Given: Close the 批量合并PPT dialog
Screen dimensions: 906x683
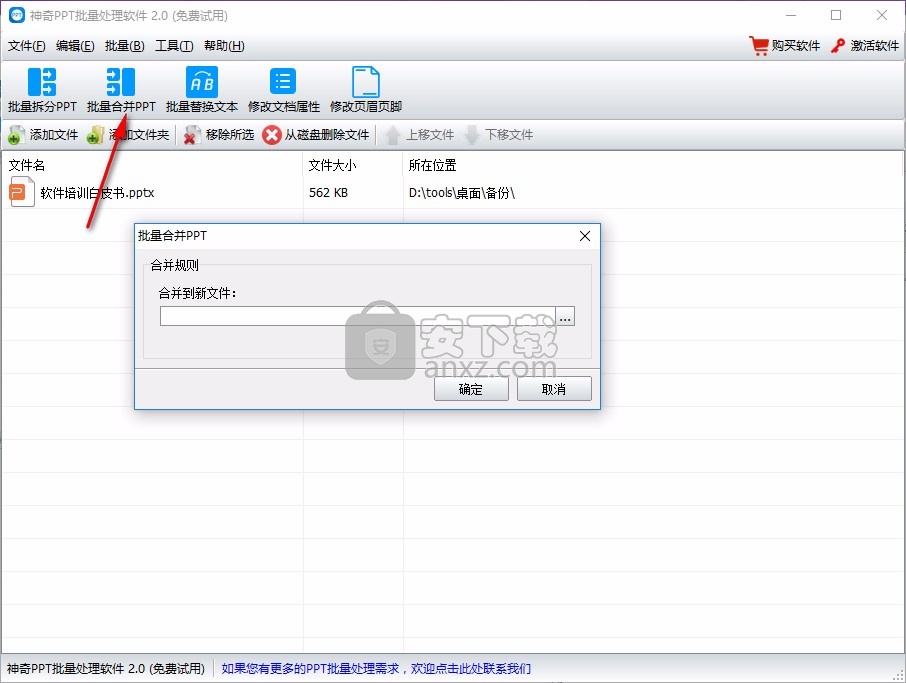Looking at the screenshot, I should 585,236.
